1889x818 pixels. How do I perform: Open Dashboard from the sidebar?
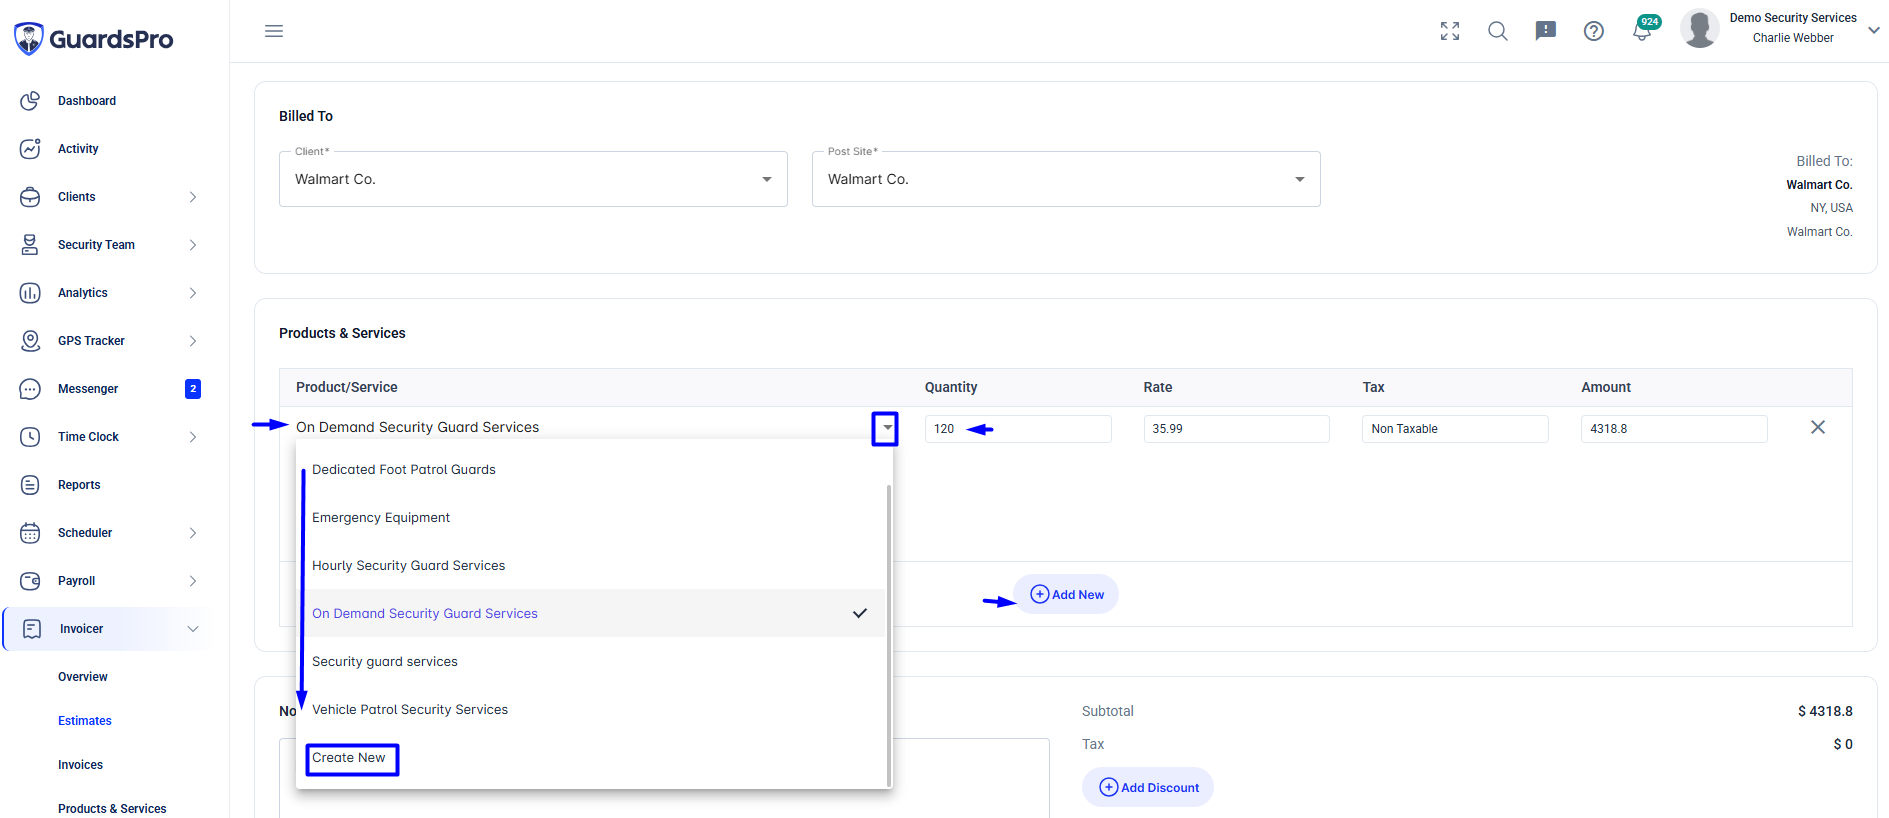(87, 101)
